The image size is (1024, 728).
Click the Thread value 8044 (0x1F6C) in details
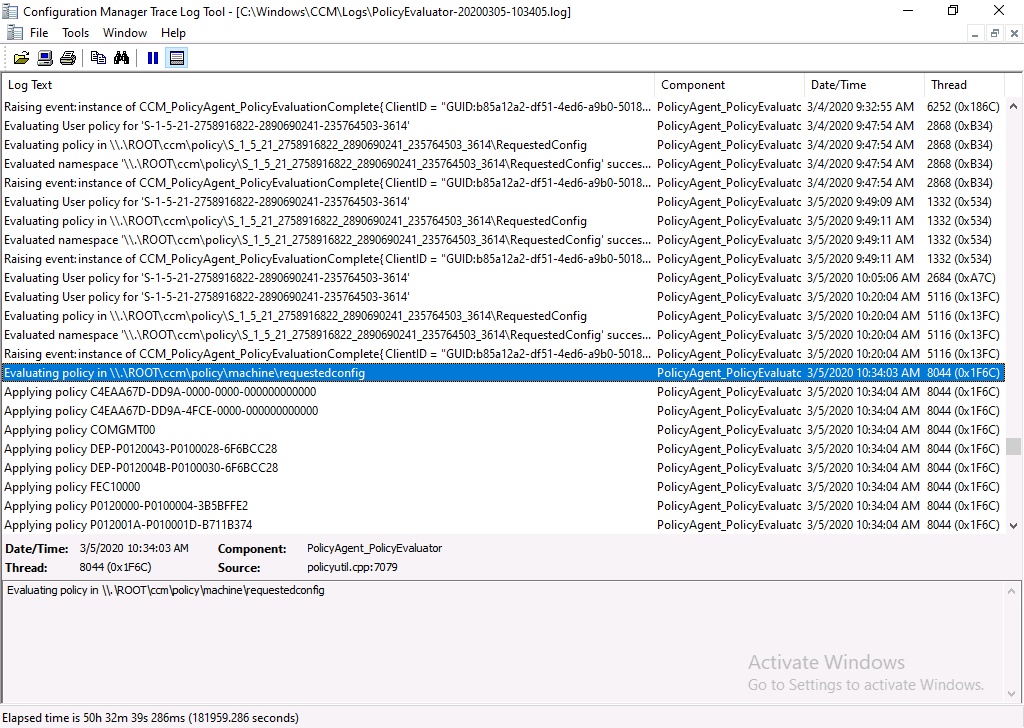tap(116, 567)
